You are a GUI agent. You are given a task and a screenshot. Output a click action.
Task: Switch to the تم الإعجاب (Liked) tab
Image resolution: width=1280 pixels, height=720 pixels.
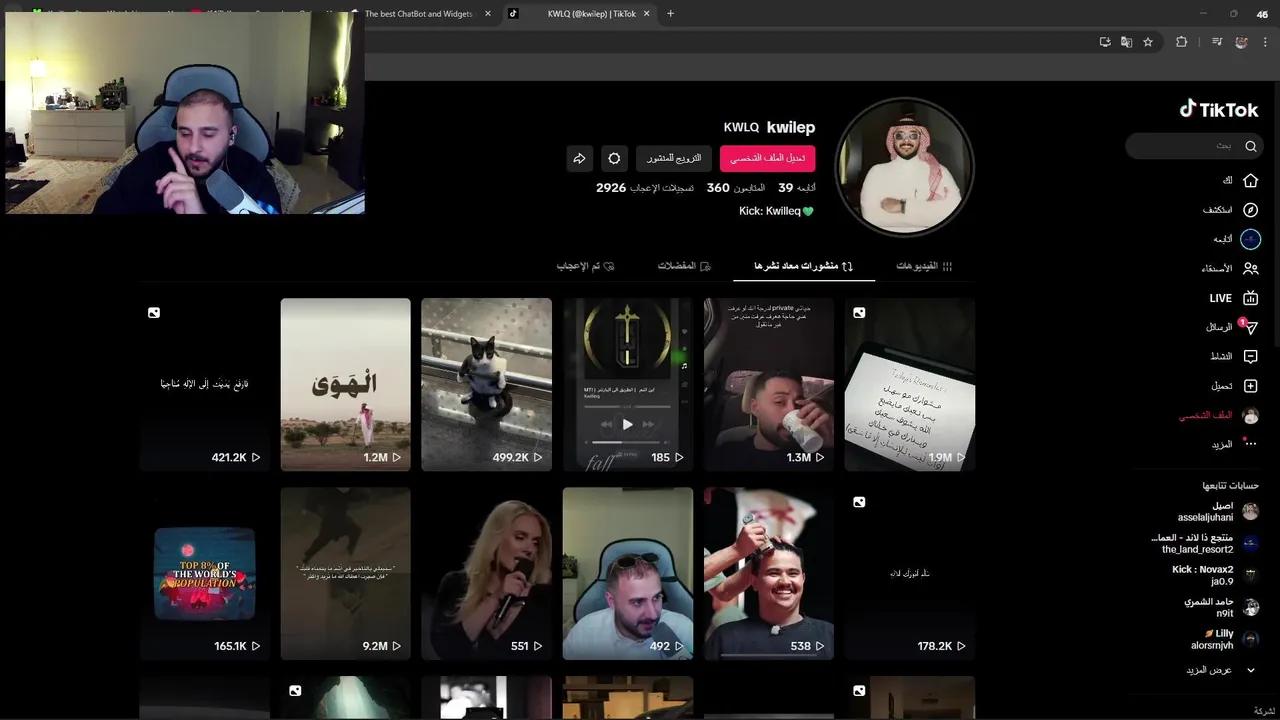585,266
